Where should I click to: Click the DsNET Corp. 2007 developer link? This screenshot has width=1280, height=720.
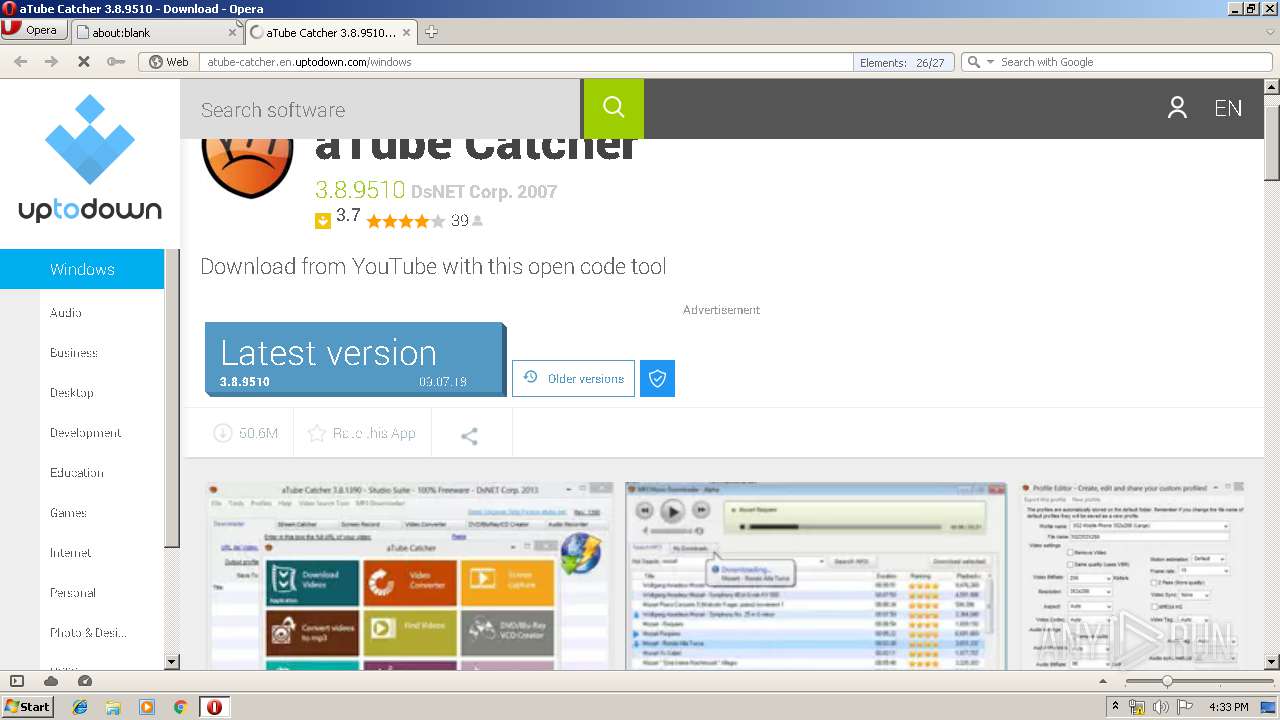click(x=484, y=191)
